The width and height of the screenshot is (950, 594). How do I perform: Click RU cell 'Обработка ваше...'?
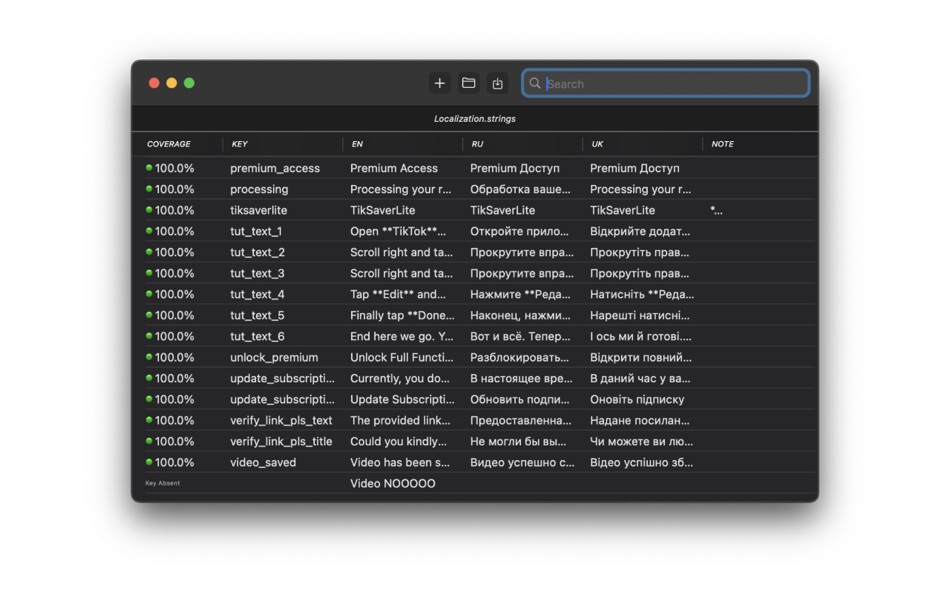[x=520, y=190]
